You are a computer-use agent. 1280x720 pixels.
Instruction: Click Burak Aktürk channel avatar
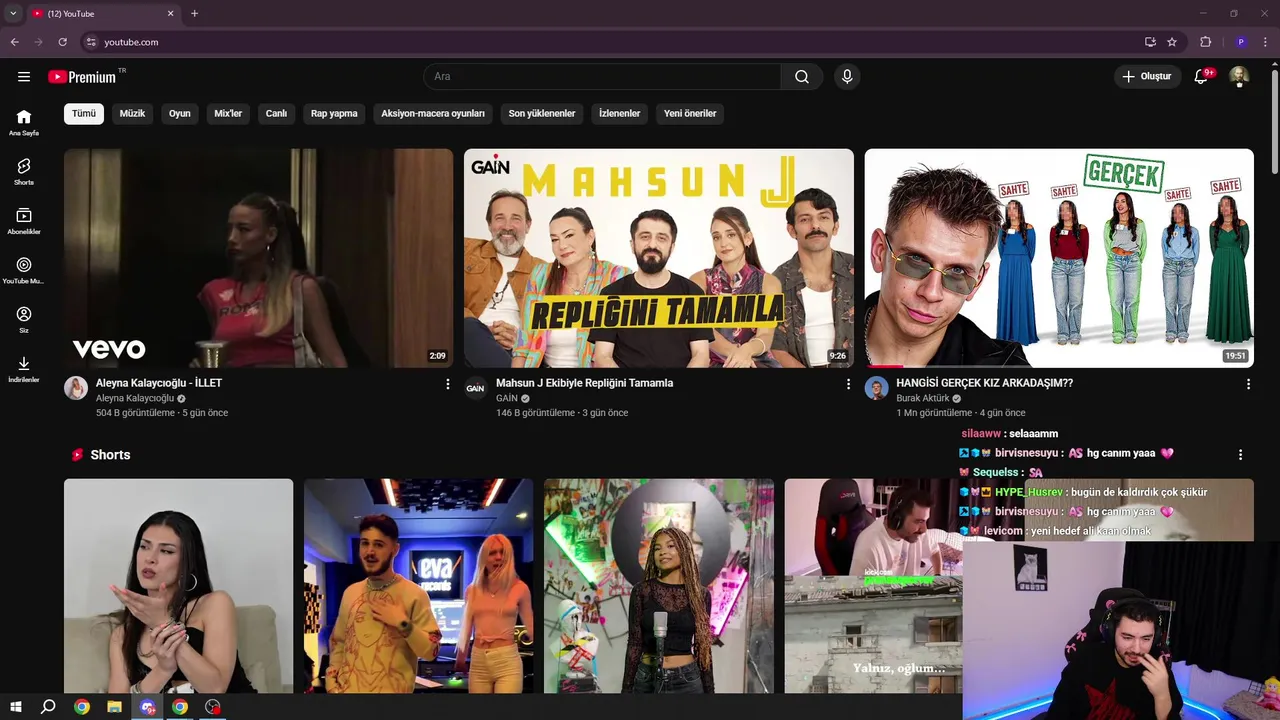tap(877, 388)
